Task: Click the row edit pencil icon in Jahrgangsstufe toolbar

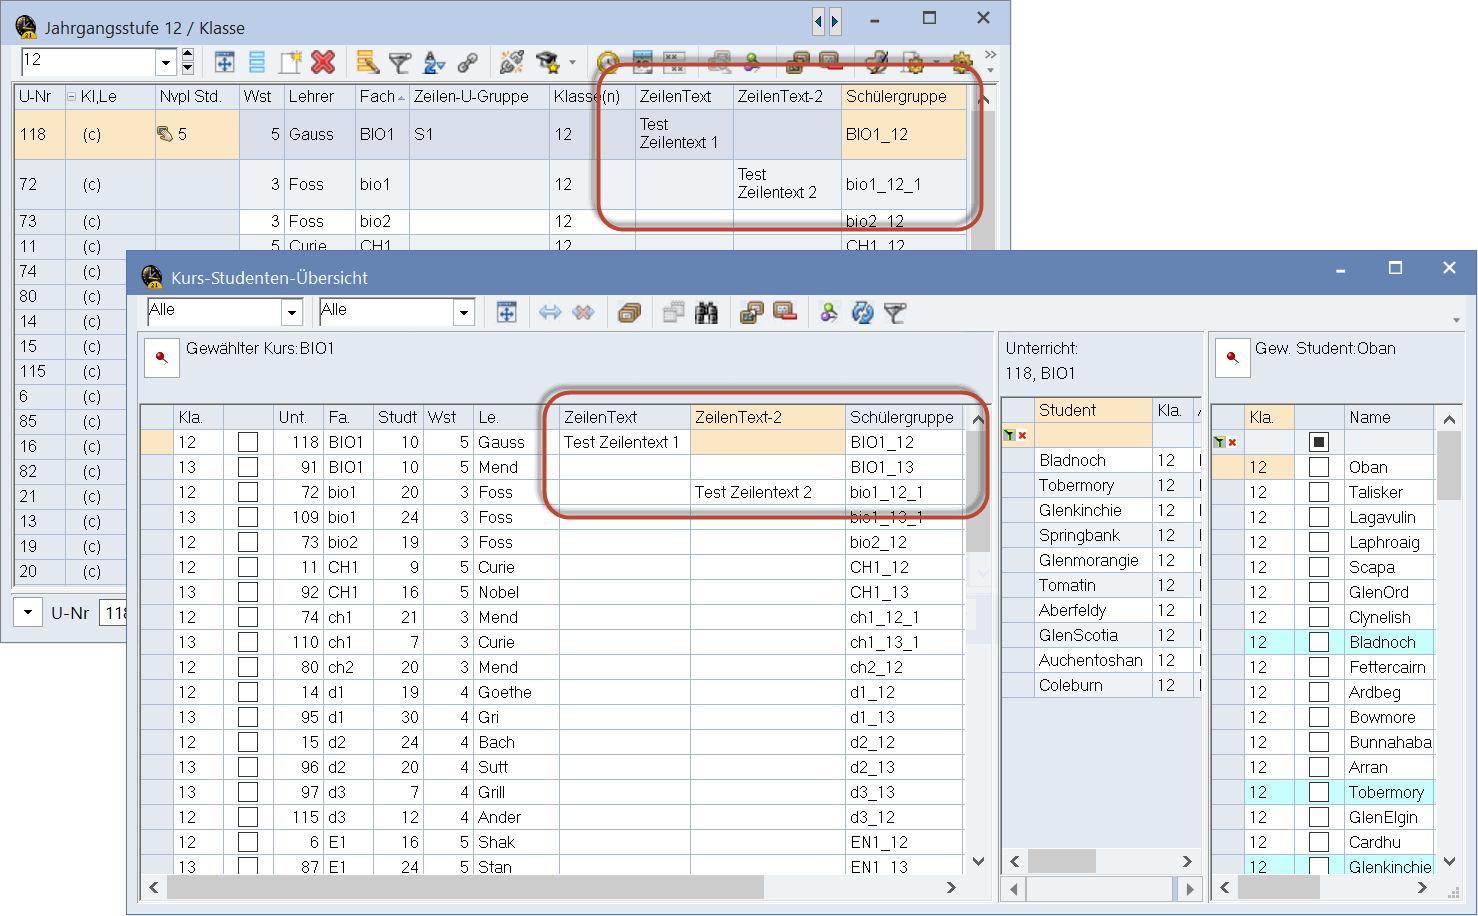Action: (368, 63)
